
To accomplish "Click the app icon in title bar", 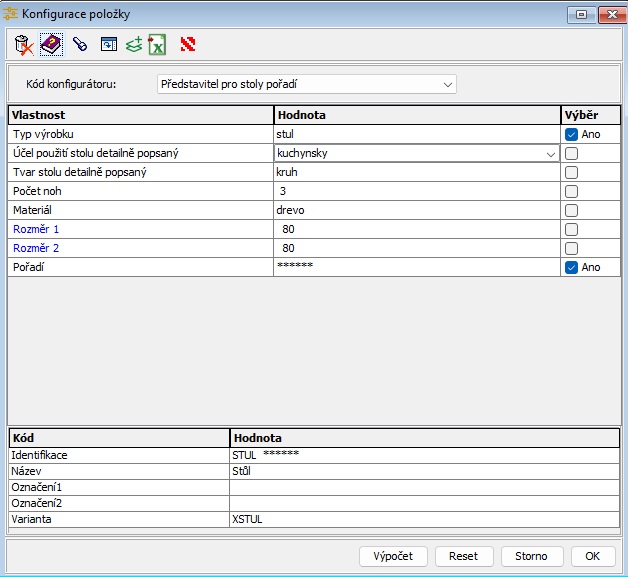I will click(11, 14).
